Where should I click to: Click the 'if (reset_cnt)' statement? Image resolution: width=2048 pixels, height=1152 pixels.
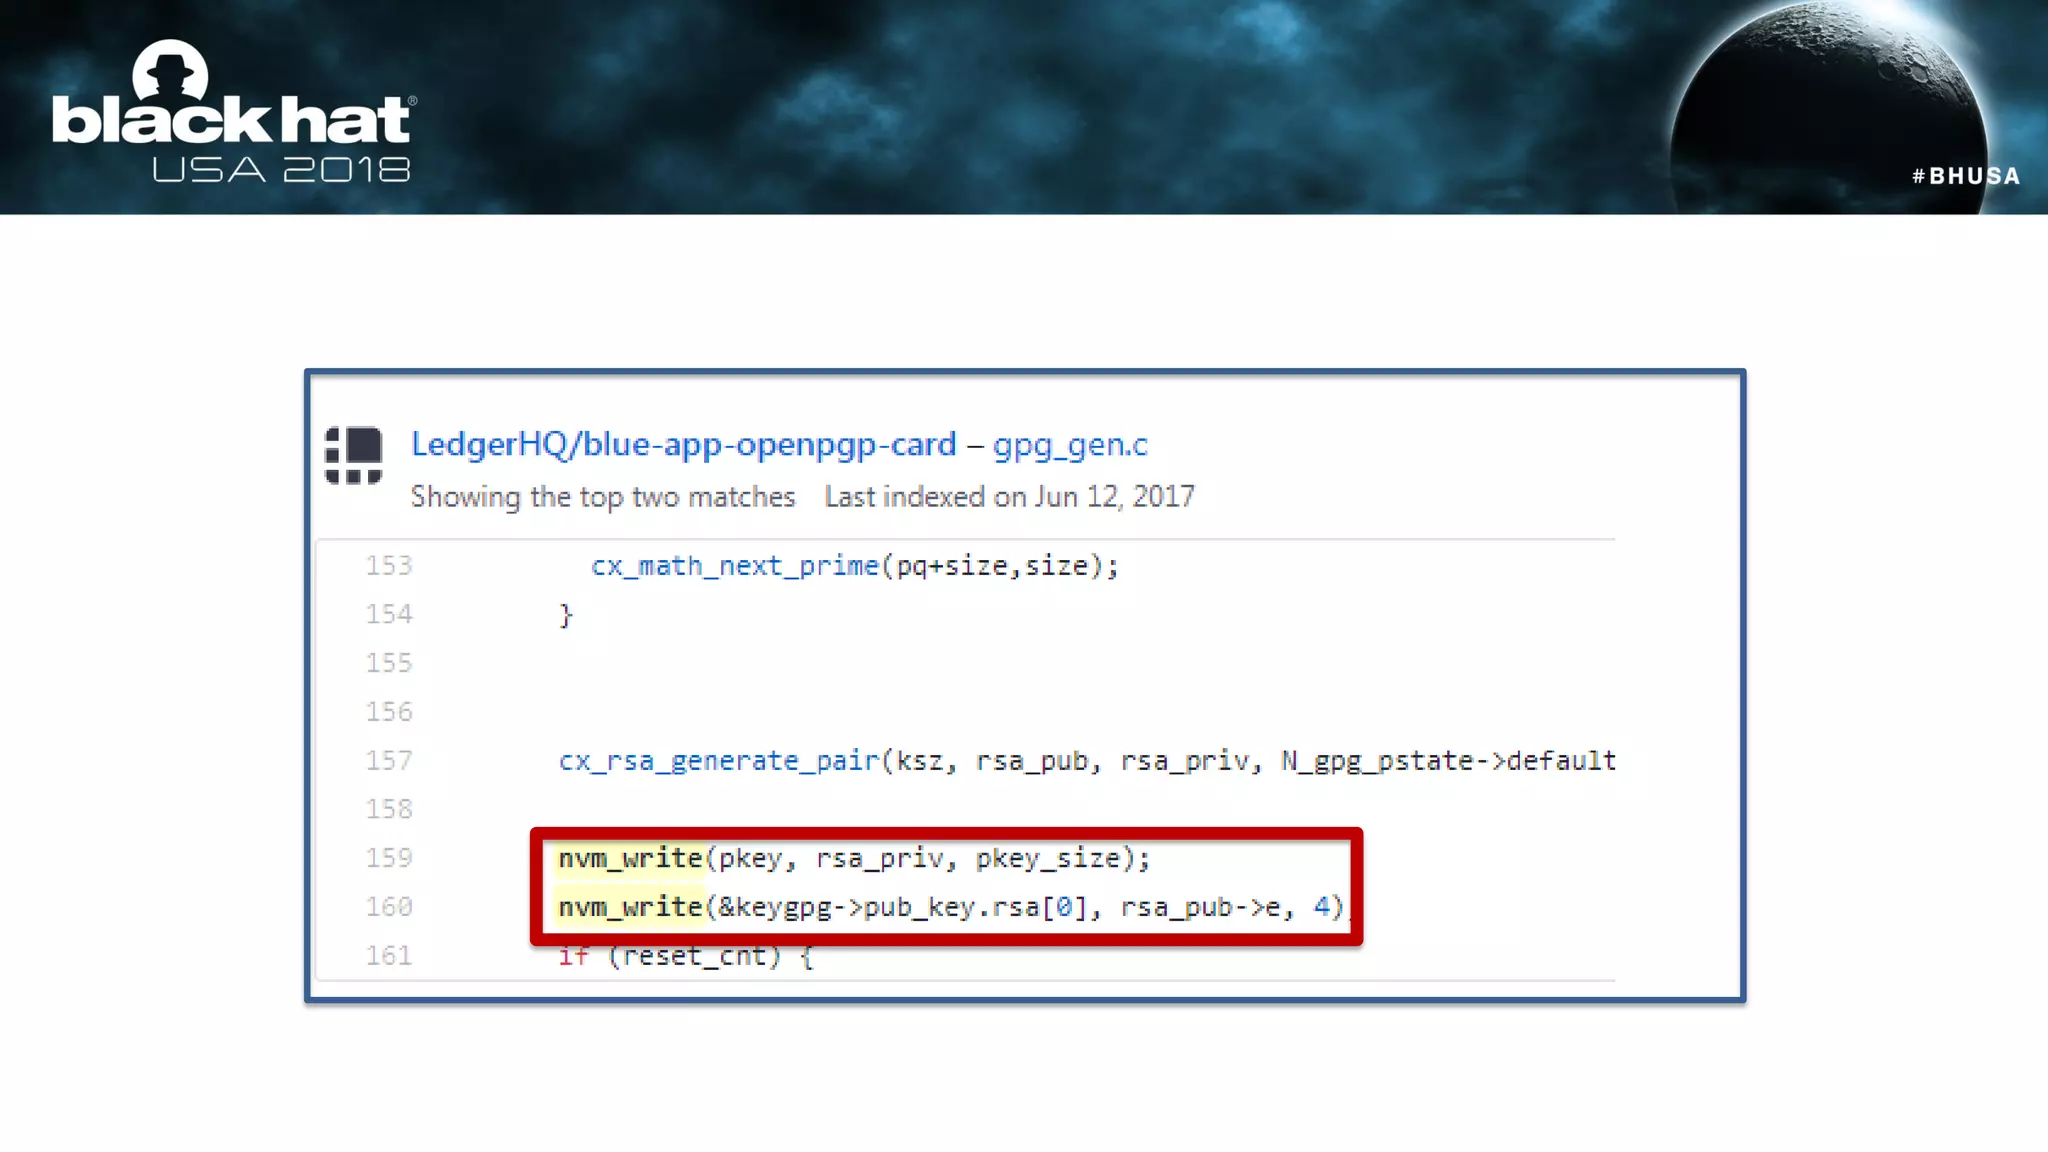pyautogui.click(x=685, y=956)
